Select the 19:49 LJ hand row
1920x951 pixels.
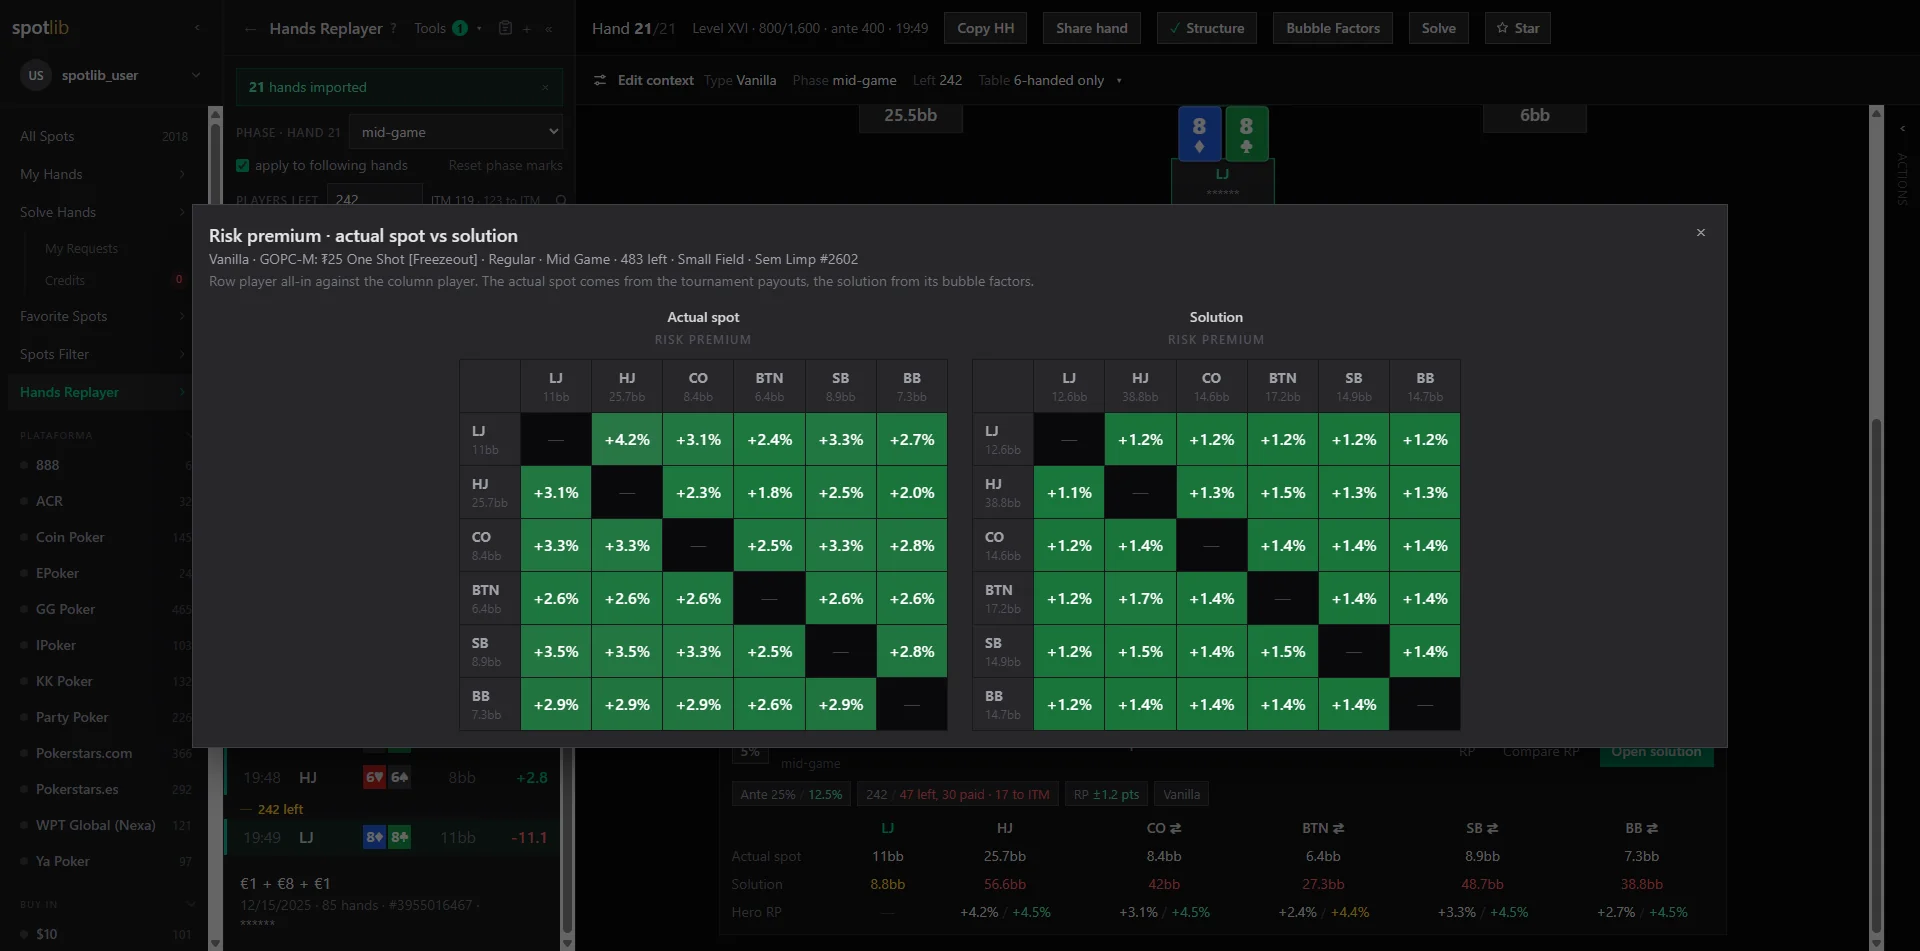click(x=391, y=837)
